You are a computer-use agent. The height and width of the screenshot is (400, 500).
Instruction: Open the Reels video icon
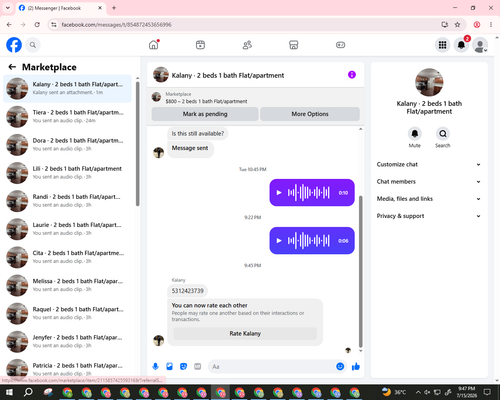coord(200,45)
